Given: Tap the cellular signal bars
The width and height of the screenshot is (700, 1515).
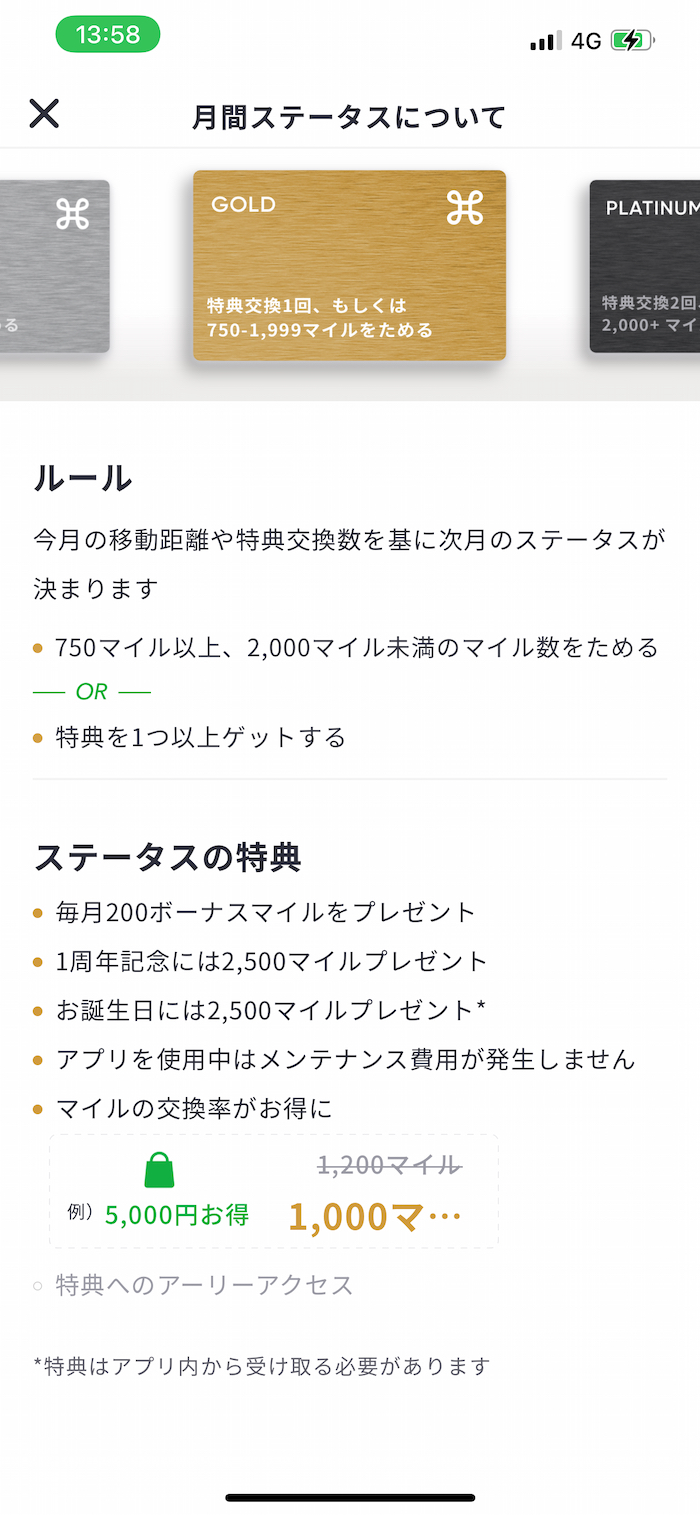Looking at the screenshot, I should click(x=545, y=41).
